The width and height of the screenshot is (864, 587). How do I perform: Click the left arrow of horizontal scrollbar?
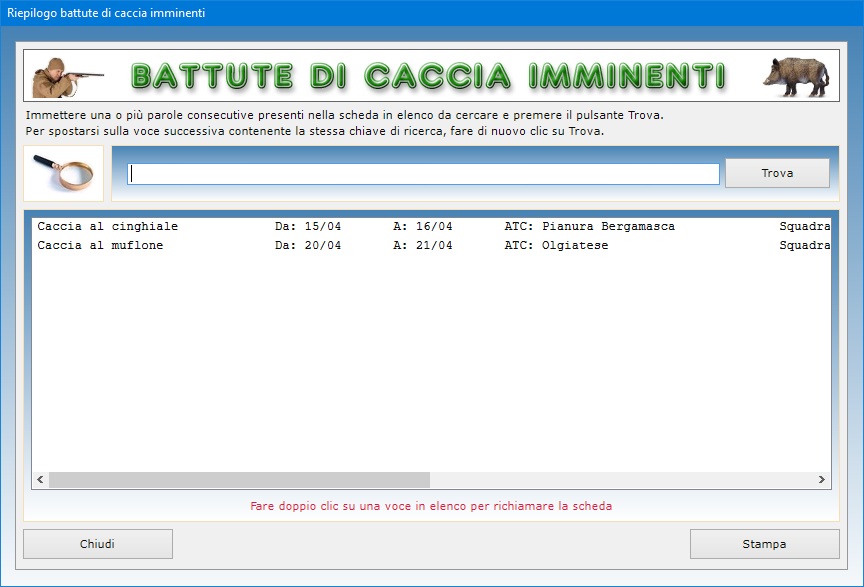point(40,480)
